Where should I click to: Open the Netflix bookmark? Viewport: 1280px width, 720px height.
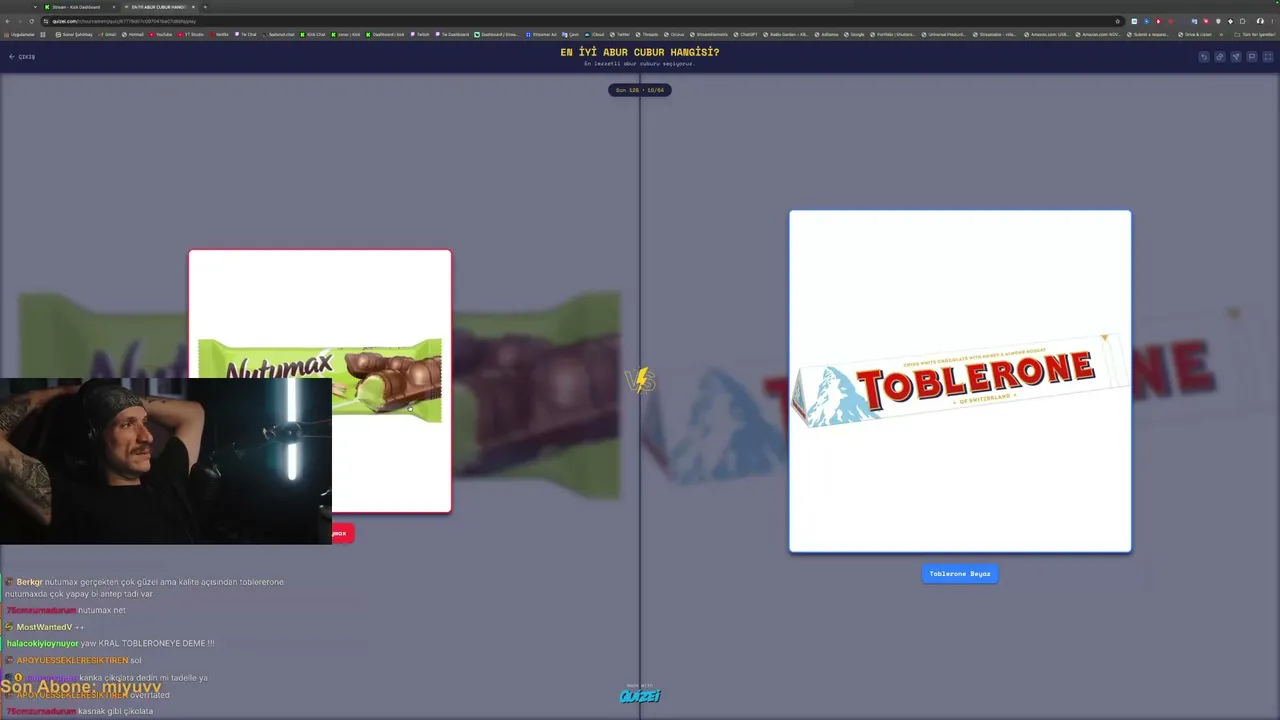tap(219, 34)
